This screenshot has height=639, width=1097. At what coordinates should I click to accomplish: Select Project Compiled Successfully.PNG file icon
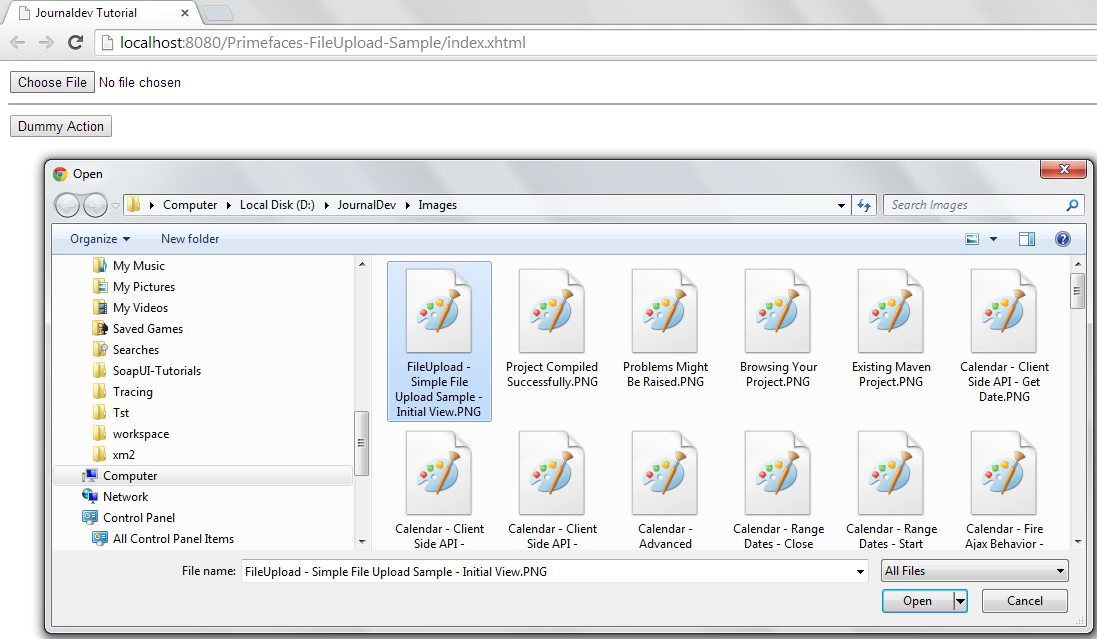tap(551, 311)
